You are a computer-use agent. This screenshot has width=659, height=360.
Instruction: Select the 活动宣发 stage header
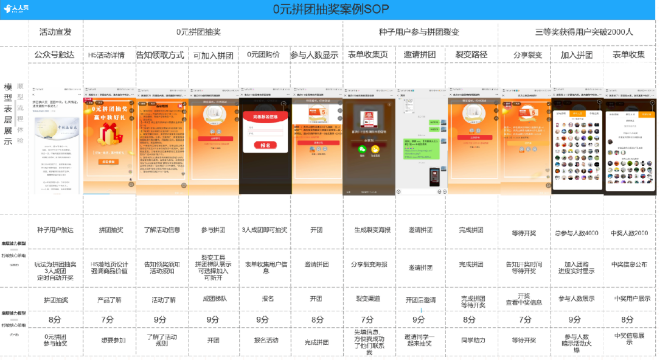pyautogui.click(x=55, y=32)
